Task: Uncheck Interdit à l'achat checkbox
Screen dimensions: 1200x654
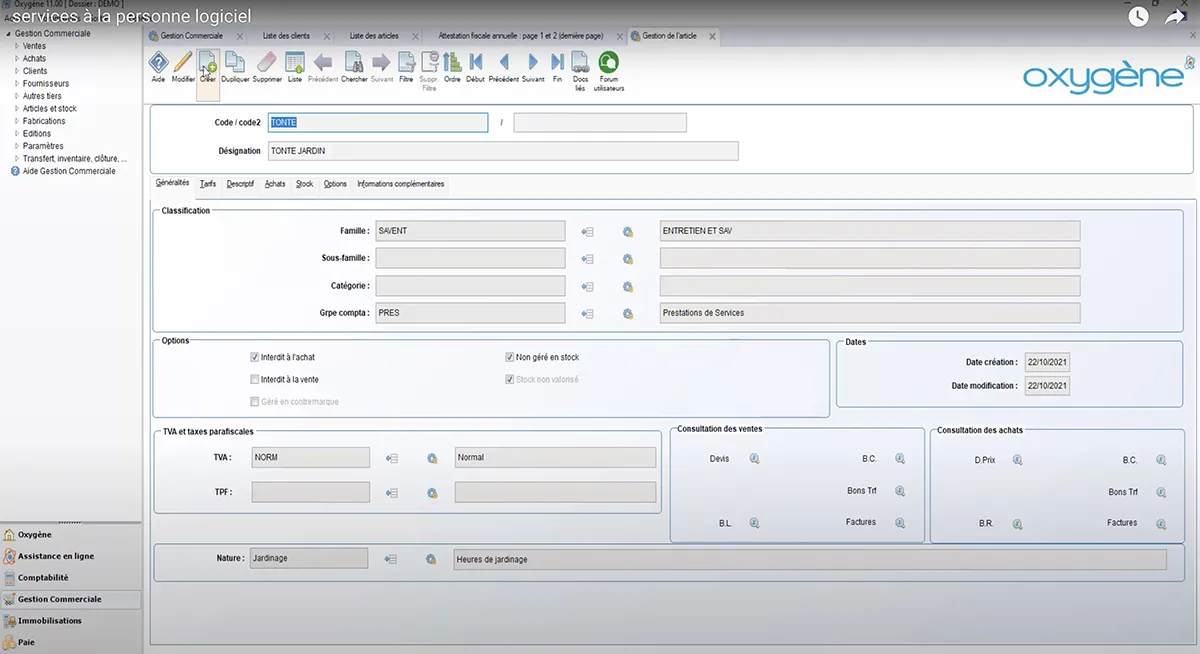Action: tap(255, 357)
